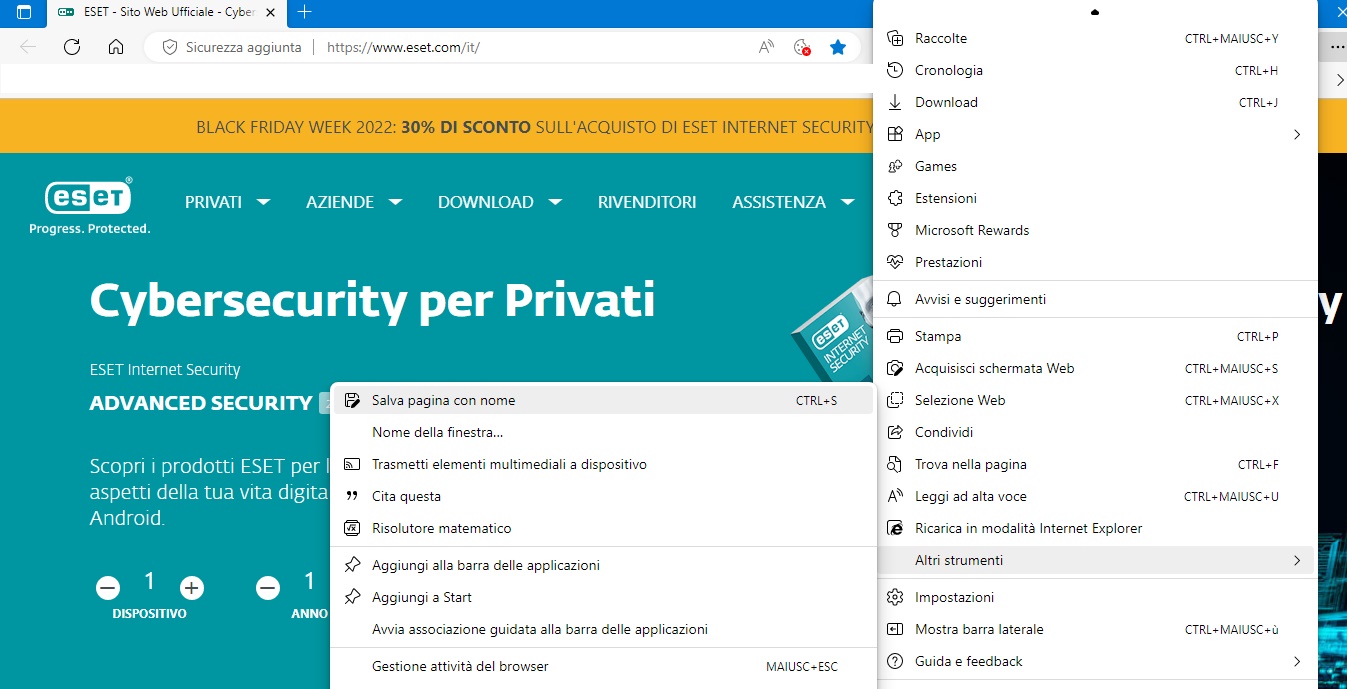Click the Cronologia history clock icon

[x=896, y=70]
